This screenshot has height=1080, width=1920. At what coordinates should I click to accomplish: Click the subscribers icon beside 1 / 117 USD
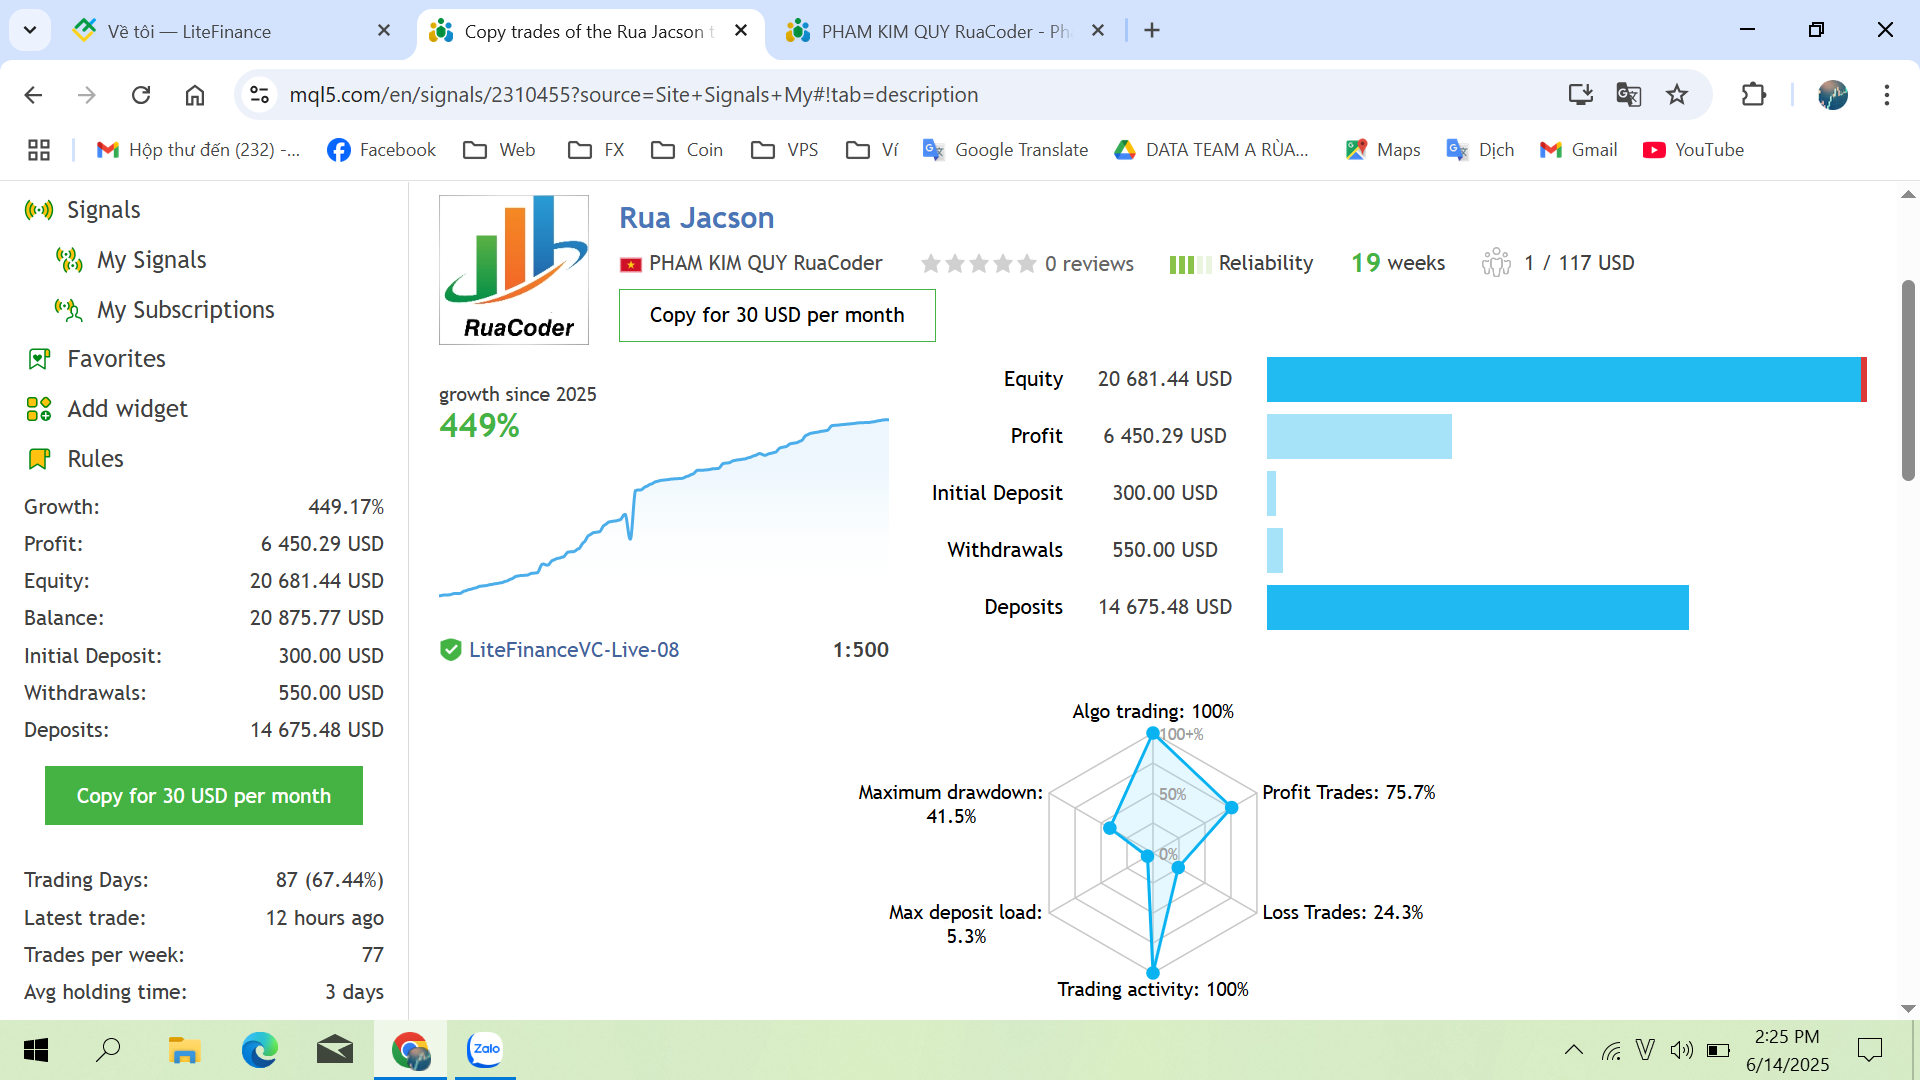point(1496,263)
